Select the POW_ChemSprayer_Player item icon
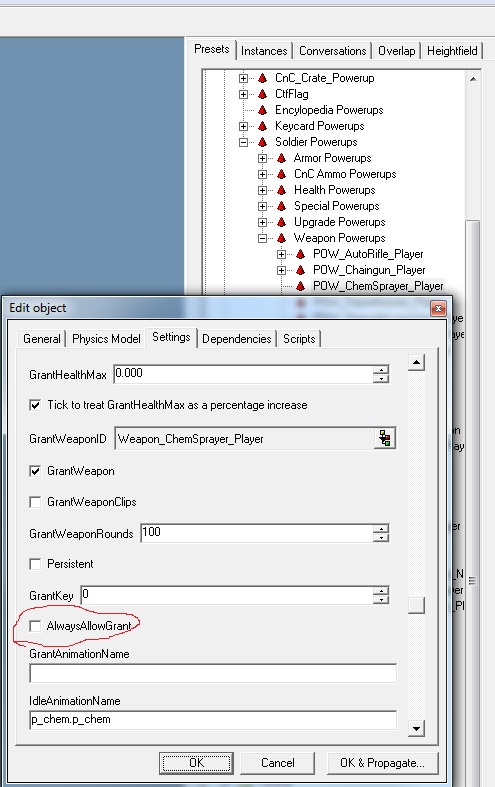Image resolution: width=495 pixels, height=787 pixels. 301,286
